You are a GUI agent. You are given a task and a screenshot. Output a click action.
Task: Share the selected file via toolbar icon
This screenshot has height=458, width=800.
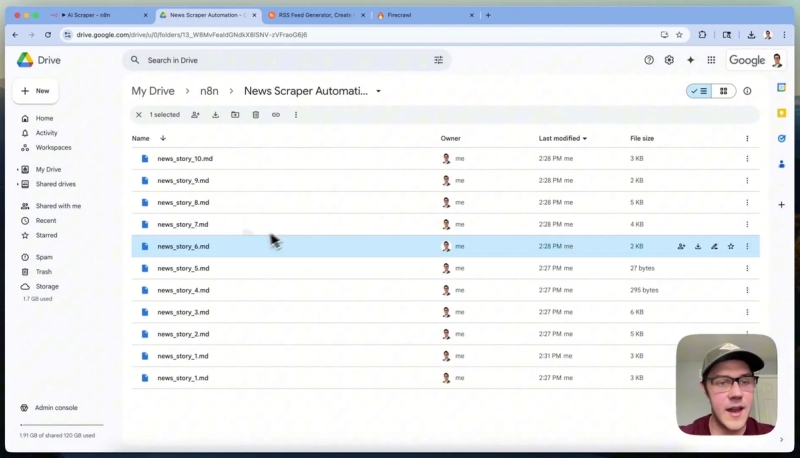click(195, 115)
